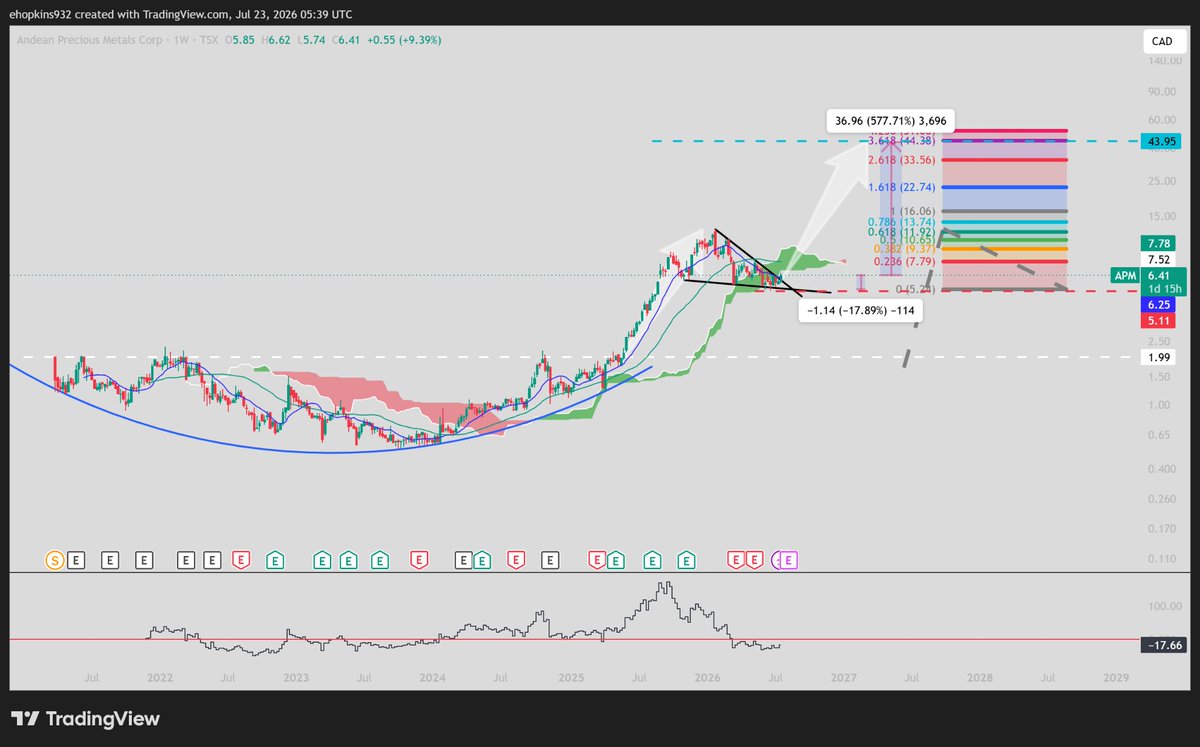1200x747 pixels.
Task: Click the orange S stock split marker
Action: tap(54, 561)
